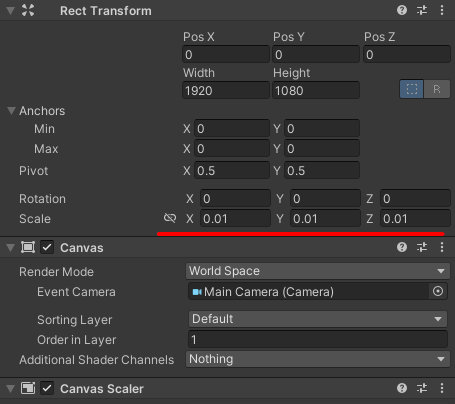
Task: Click the Scale property label
Action: [35, 219]
